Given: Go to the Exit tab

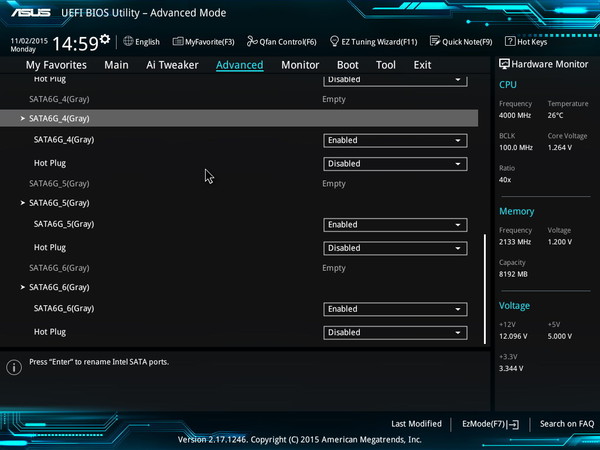Looking at the screenshot, I should [x=422, y=65].
